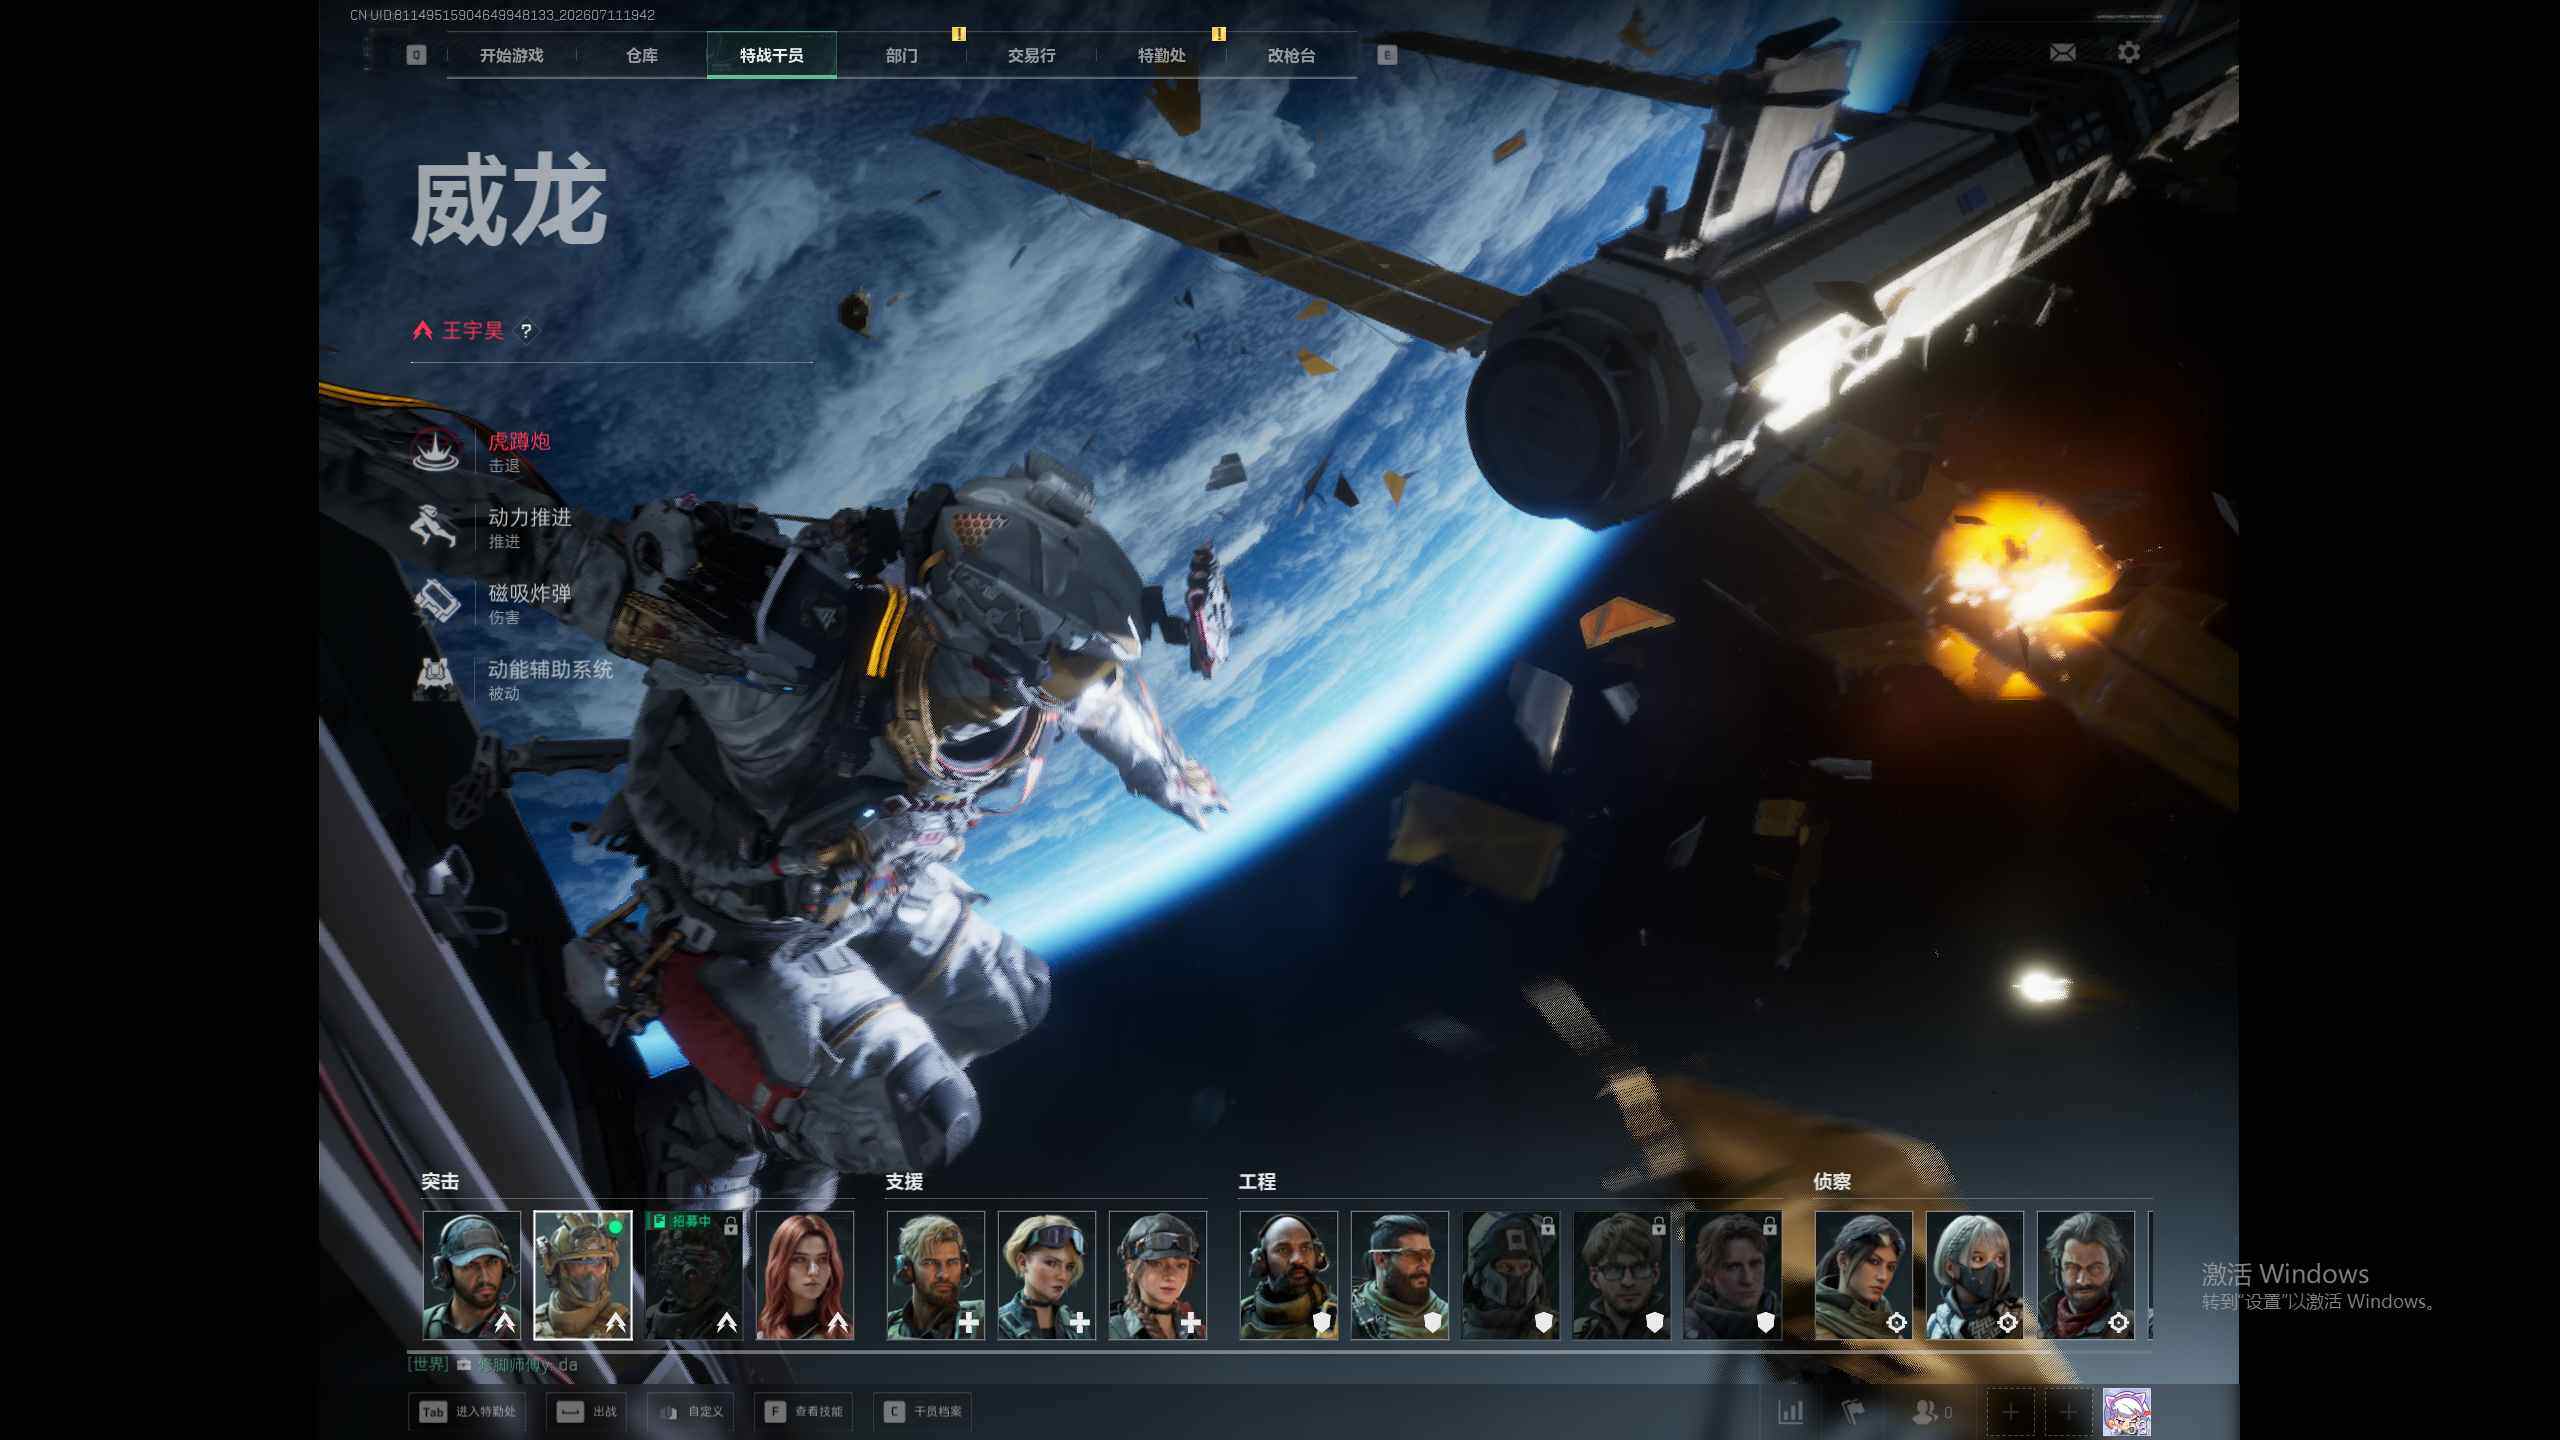Image resolution: width=2560 pixels, height=1440 pixels.
Task: Select the locked engineer wearing eyeglasses
Action: (1622, 1275)
